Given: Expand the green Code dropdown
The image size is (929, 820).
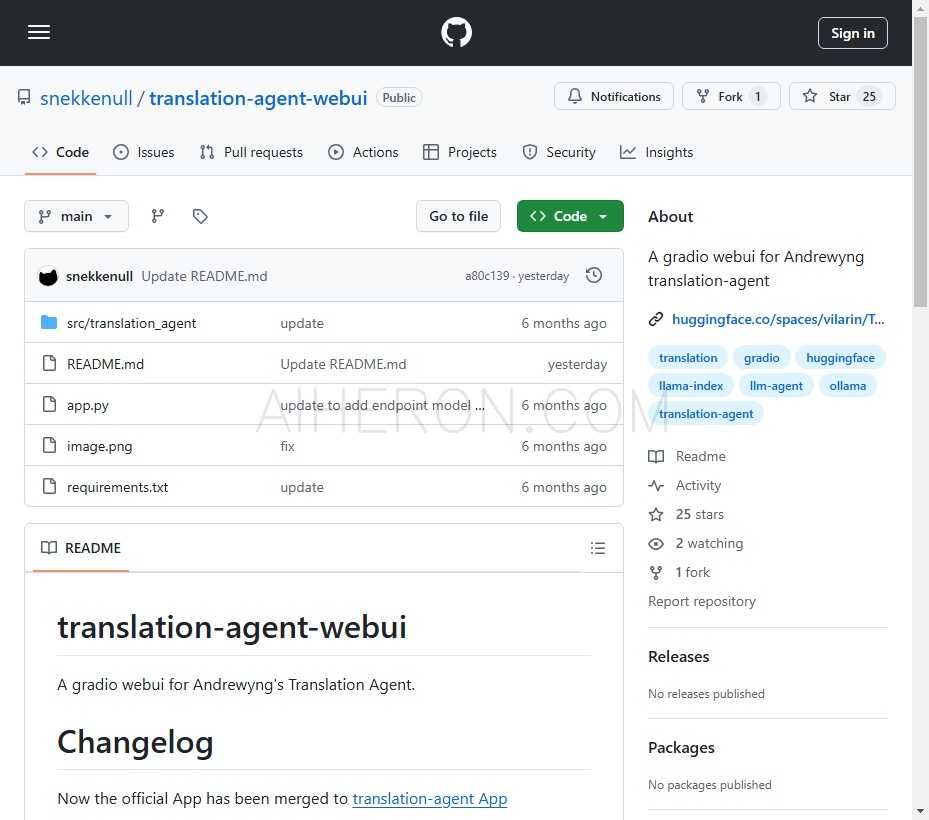Looking at the screenshot, I should click(570, 216).
